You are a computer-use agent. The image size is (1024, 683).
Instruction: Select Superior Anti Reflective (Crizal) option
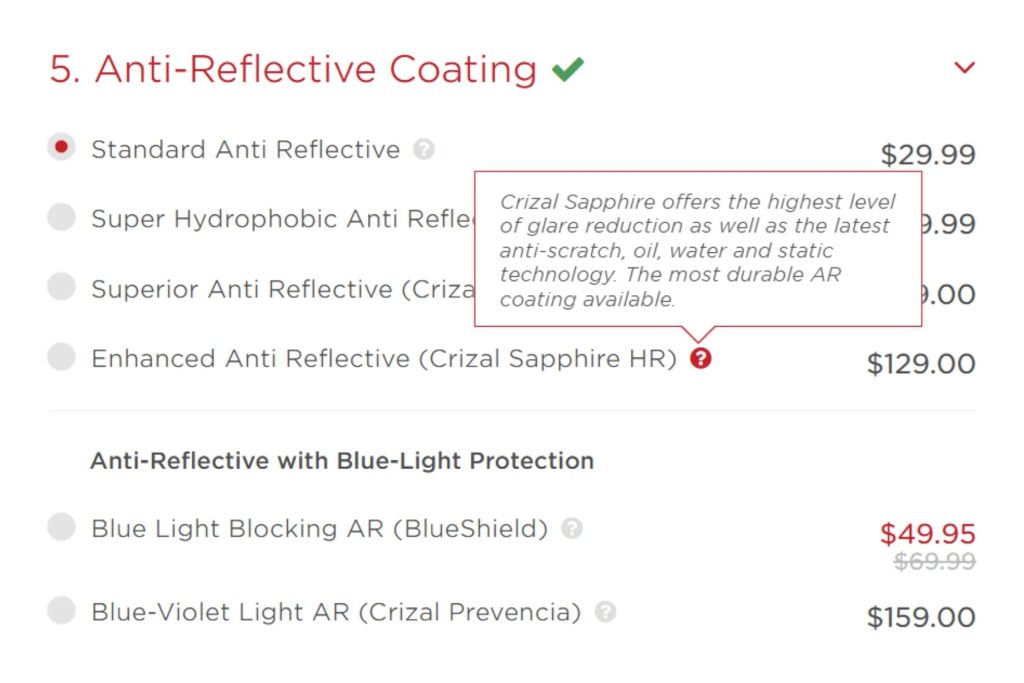[61, 287]
